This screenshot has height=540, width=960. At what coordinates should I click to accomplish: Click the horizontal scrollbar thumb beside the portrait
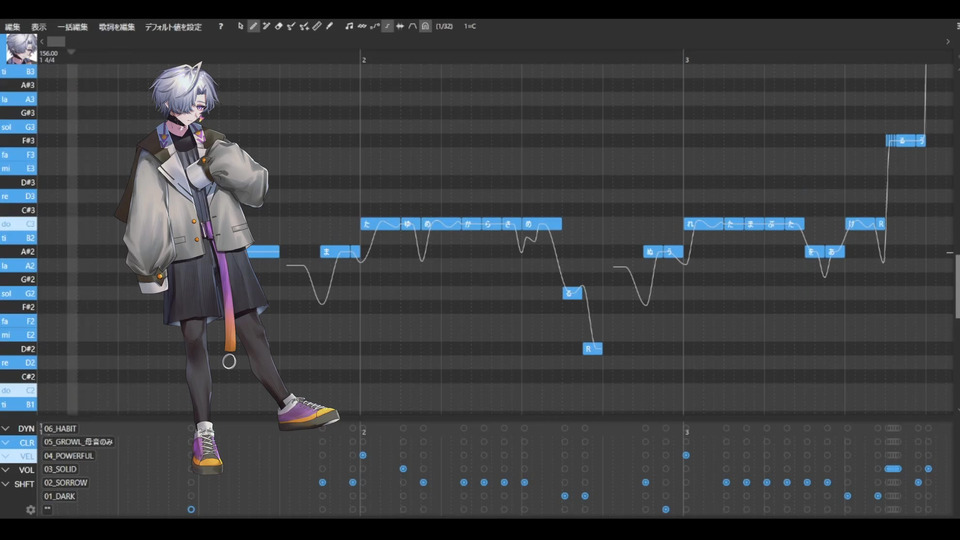click(x=56, y=42)
